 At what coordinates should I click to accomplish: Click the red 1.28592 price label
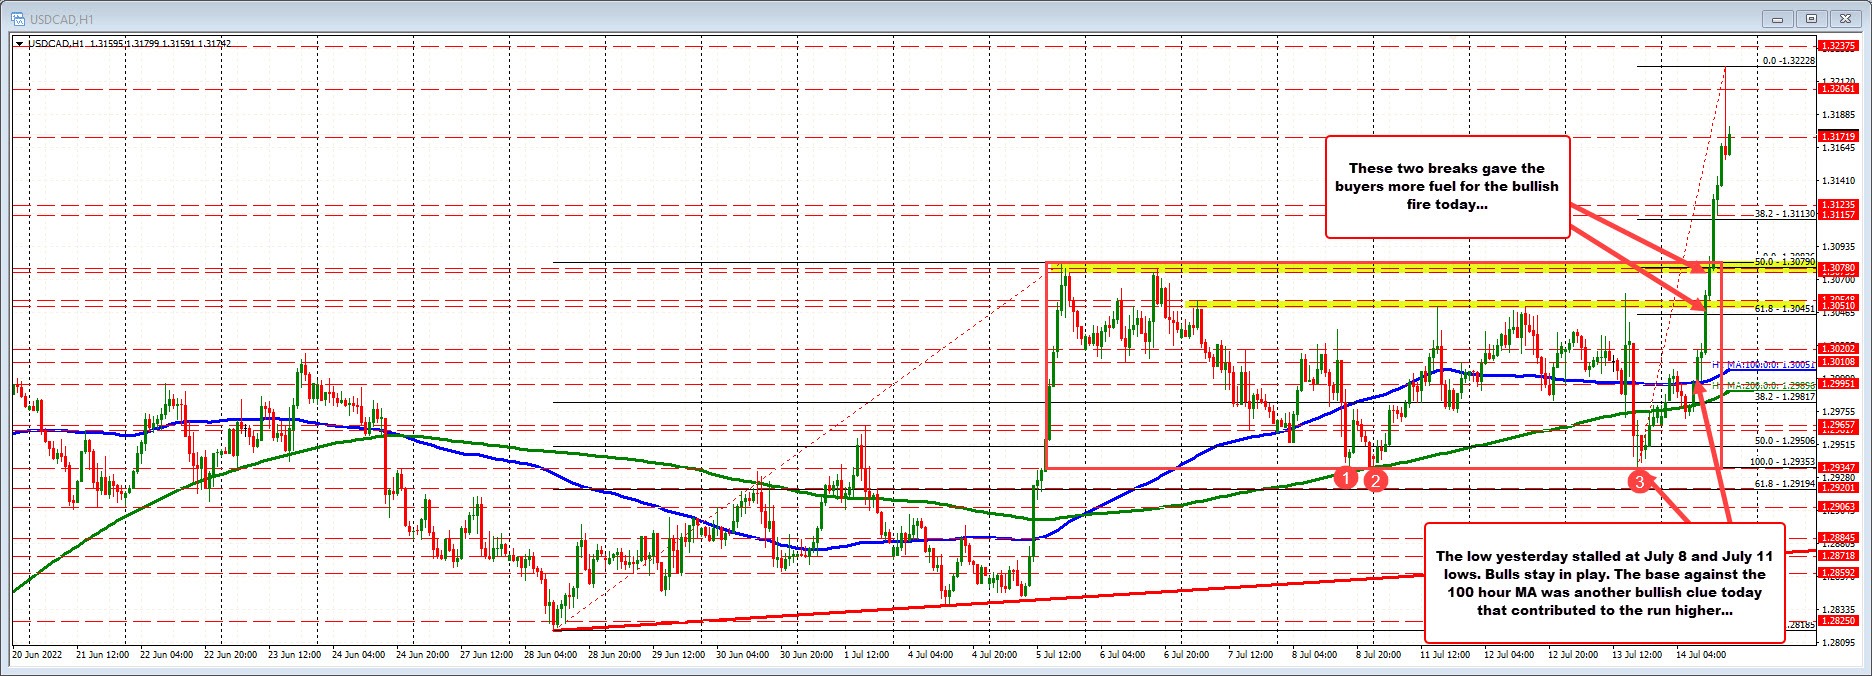tap(1839, 572)
